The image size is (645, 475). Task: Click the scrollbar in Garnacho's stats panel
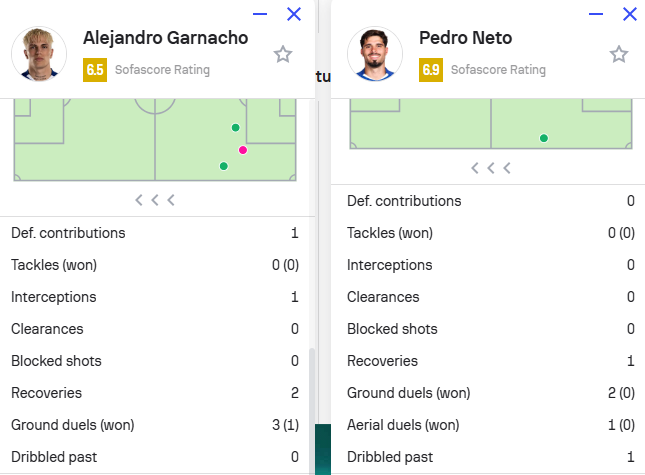pyautogui.click(x=312, y=411)
